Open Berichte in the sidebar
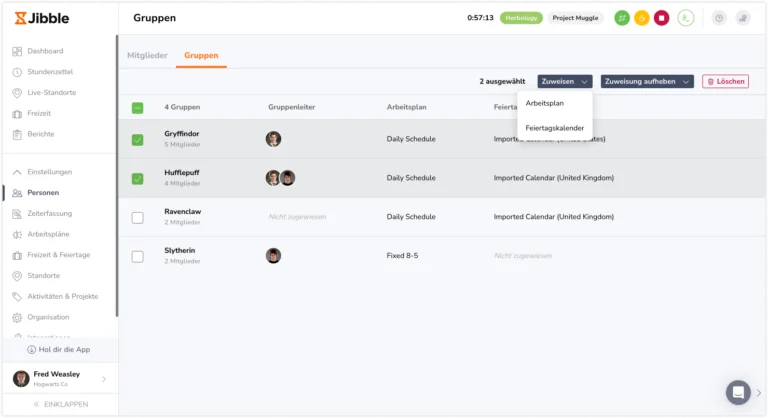This screenshot has height=418, width=768. [41, 134]
